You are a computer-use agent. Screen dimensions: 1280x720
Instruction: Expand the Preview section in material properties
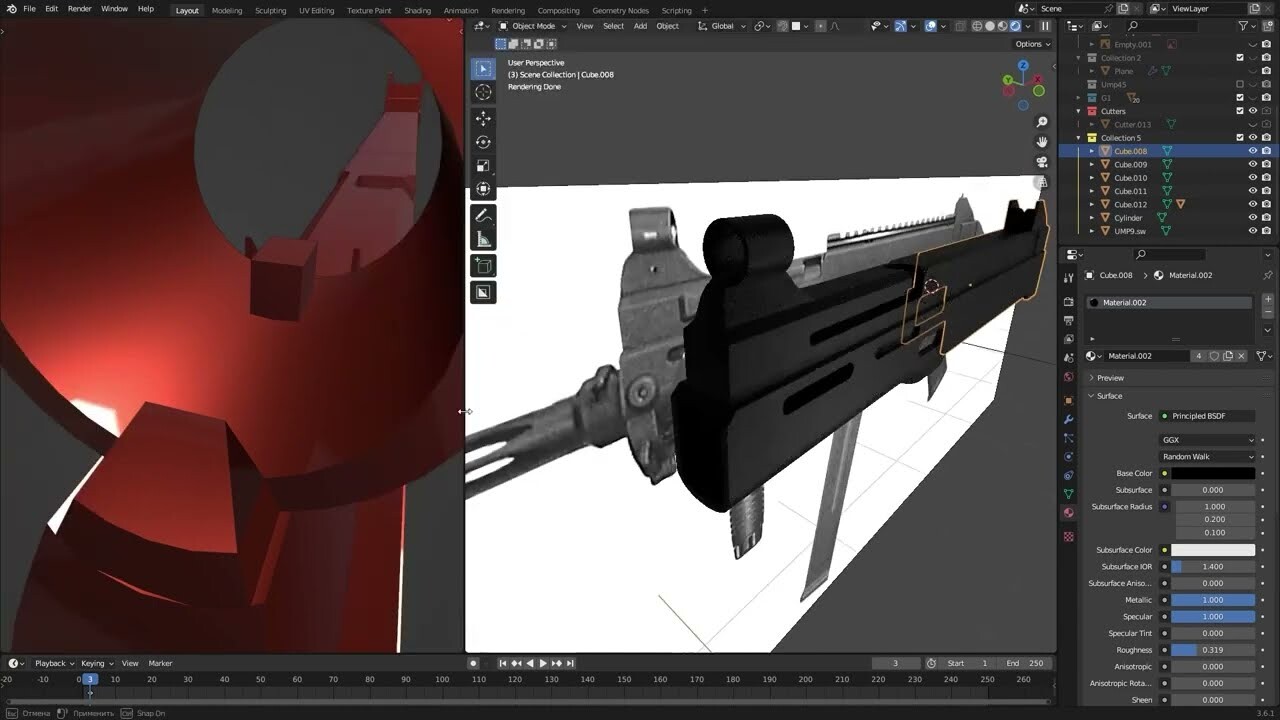coord(1108,377)
